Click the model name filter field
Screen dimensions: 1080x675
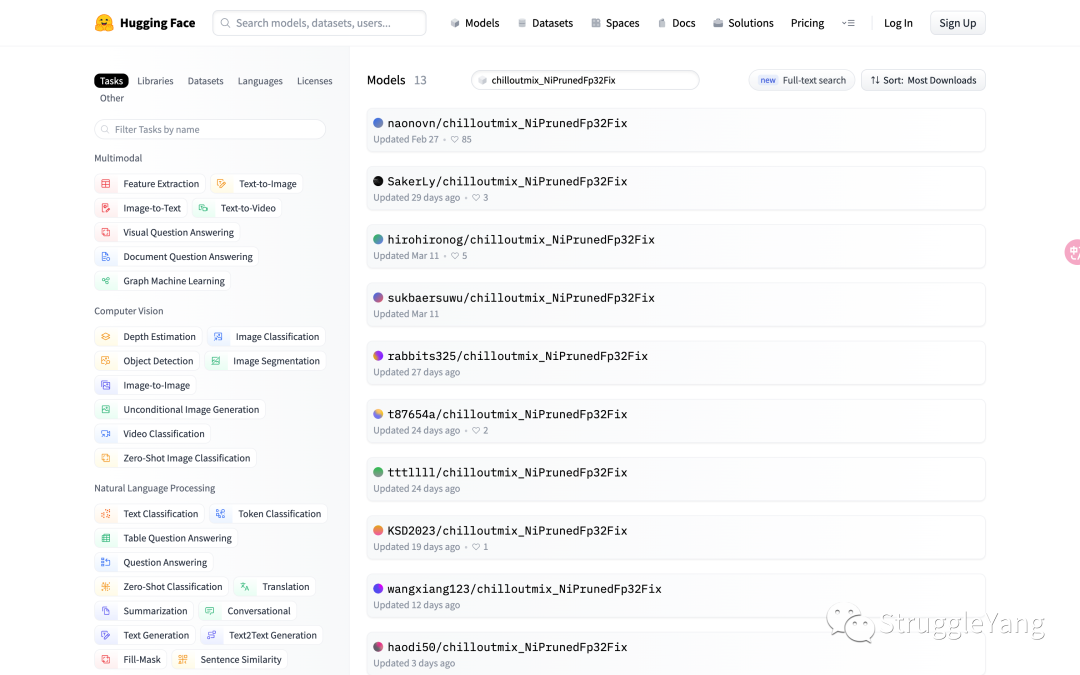point(585,80)
